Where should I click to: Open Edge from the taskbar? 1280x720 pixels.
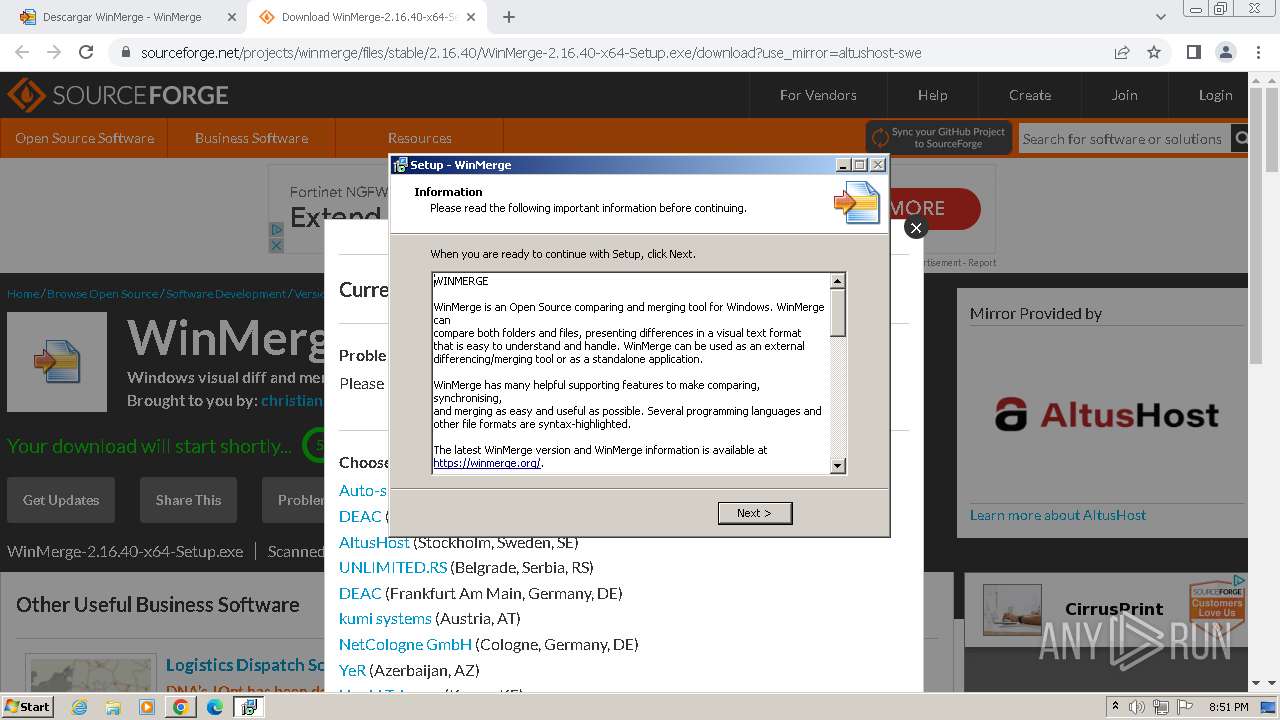point(215,707)
